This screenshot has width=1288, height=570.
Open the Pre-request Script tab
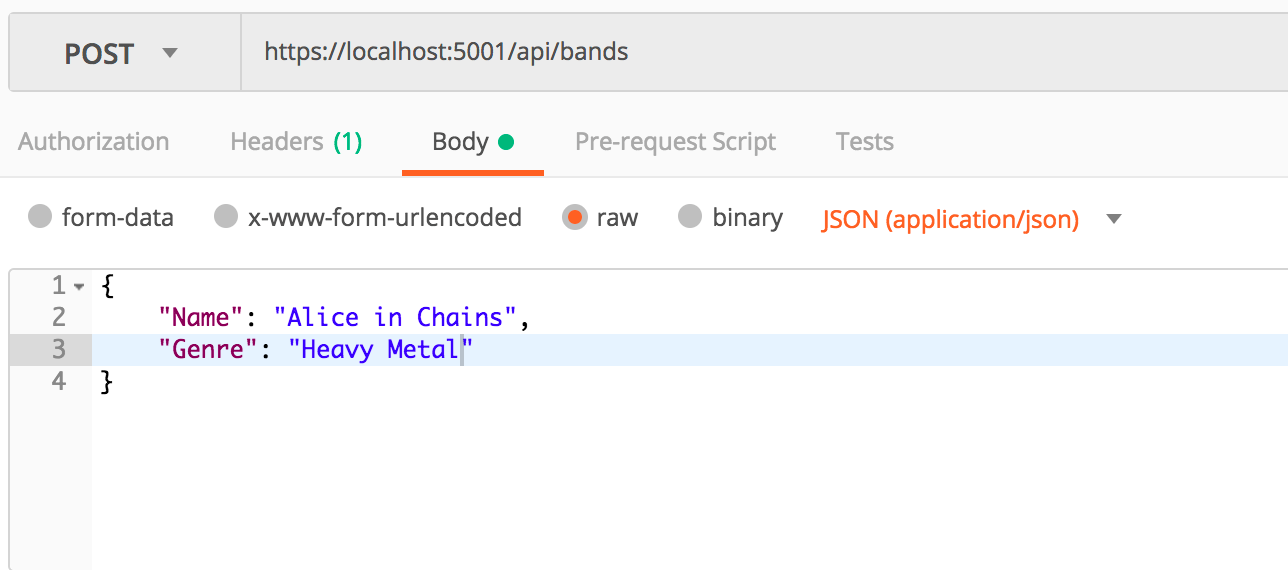675,142
